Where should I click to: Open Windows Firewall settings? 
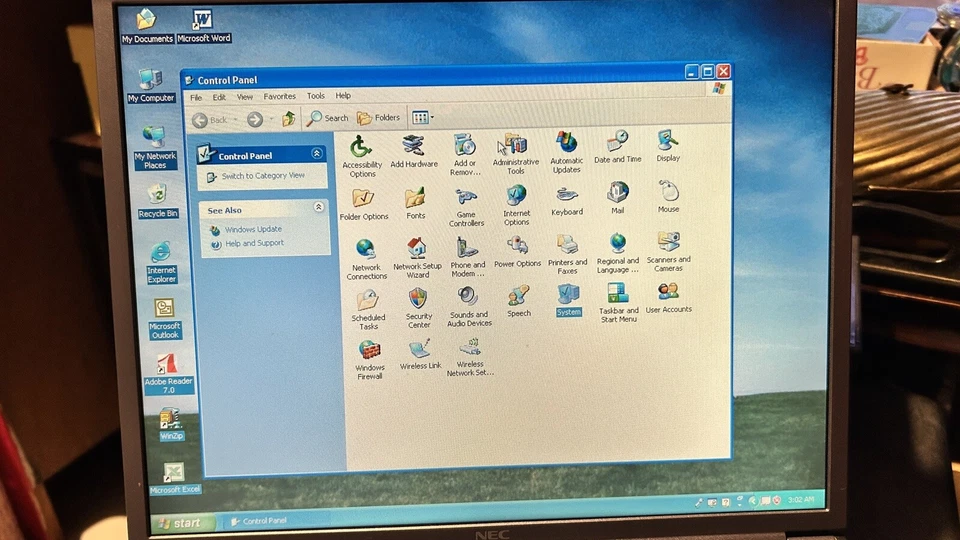(x=369, y=360)
